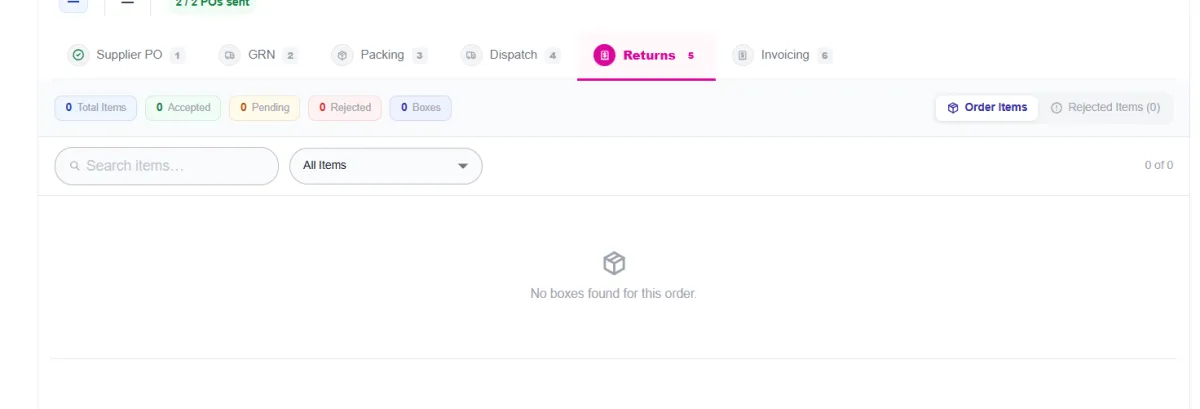
Task: Click the Invoicing document icon
Action: (x=742, y=55)
